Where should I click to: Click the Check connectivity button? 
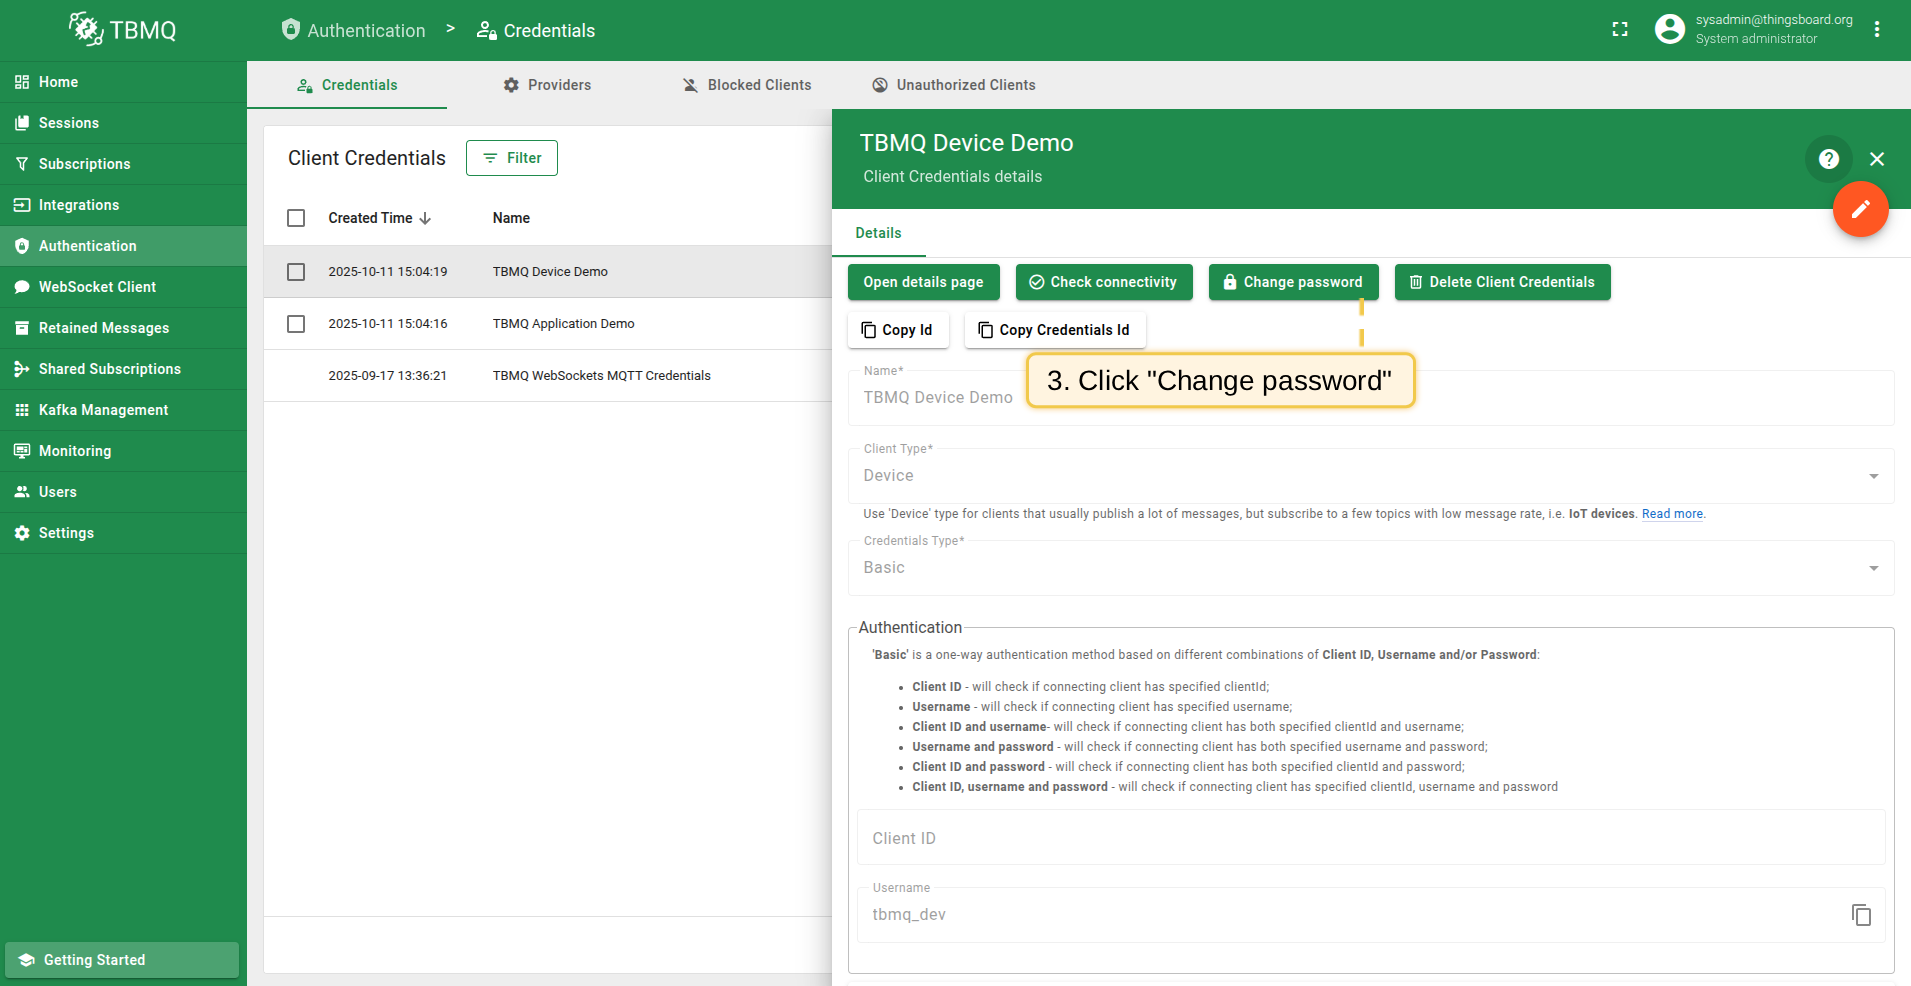(1103, 282)
